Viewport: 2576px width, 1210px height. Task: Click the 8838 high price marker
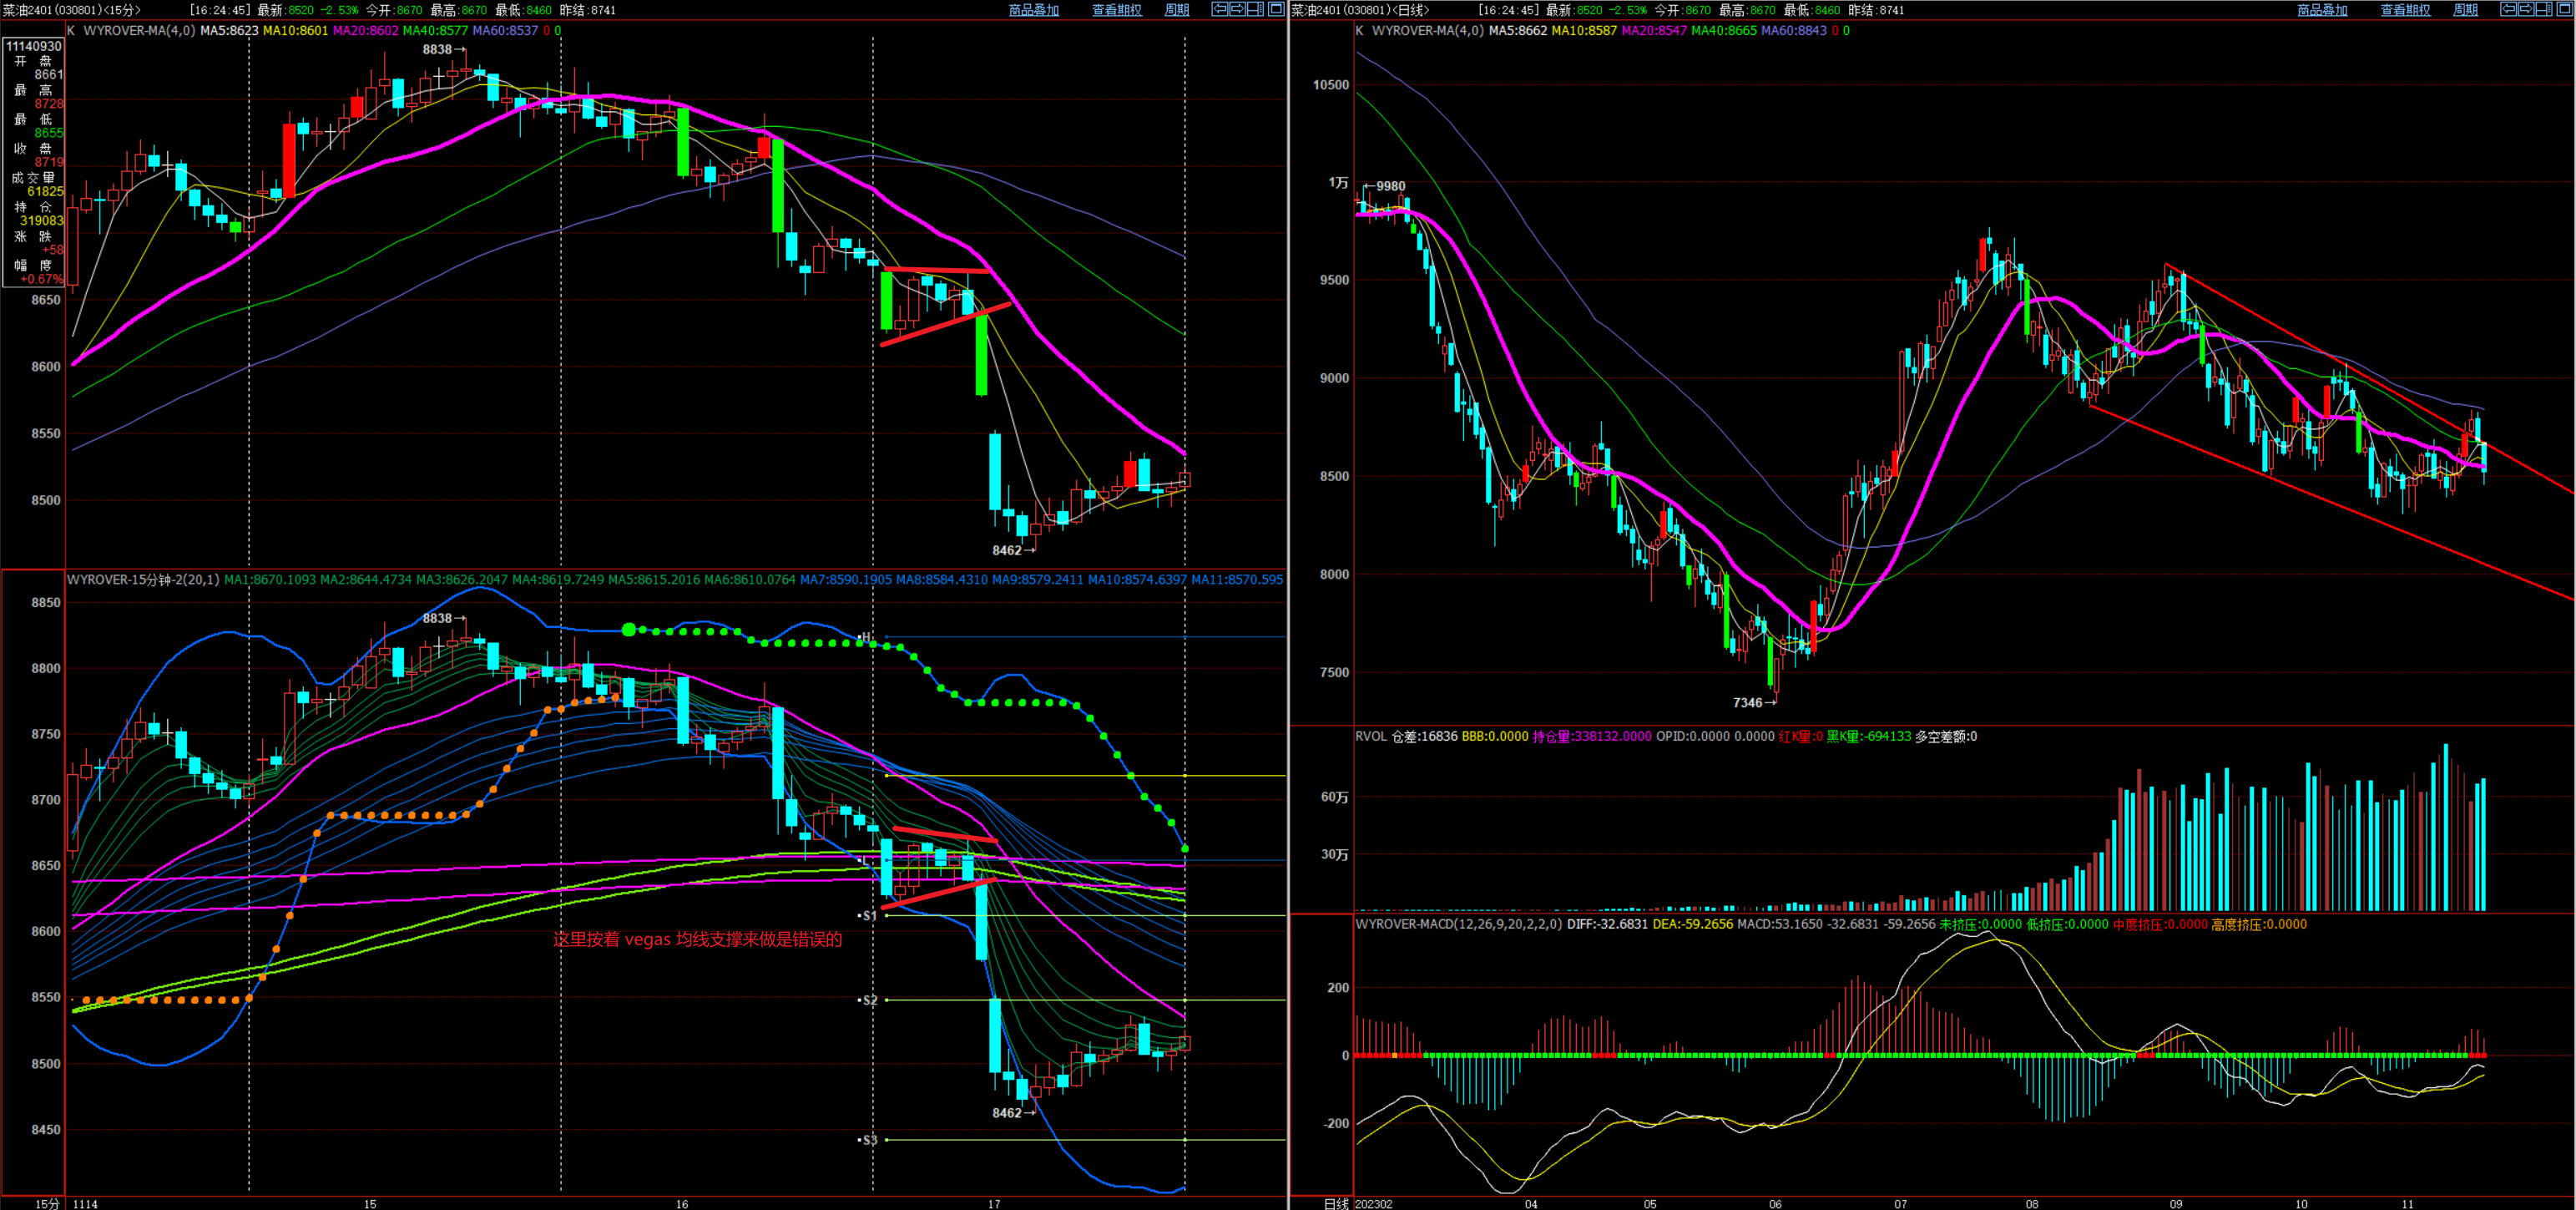click(x=437, y=49)
